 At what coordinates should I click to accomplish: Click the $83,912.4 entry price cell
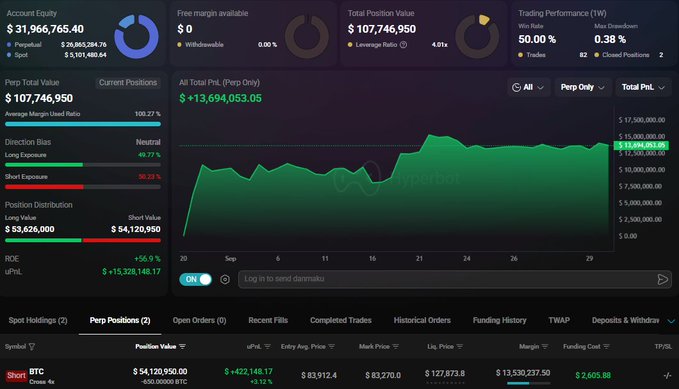pos(319,375)
